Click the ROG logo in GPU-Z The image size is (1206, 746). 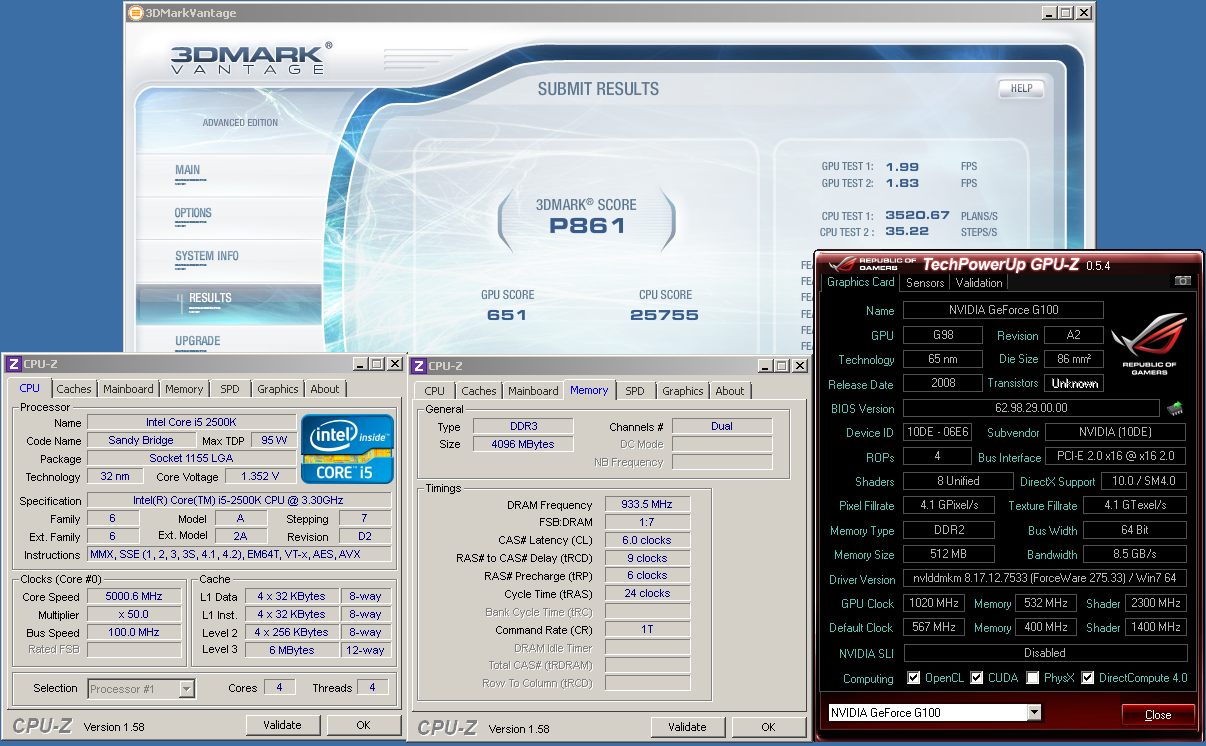tap(1149, 342)
